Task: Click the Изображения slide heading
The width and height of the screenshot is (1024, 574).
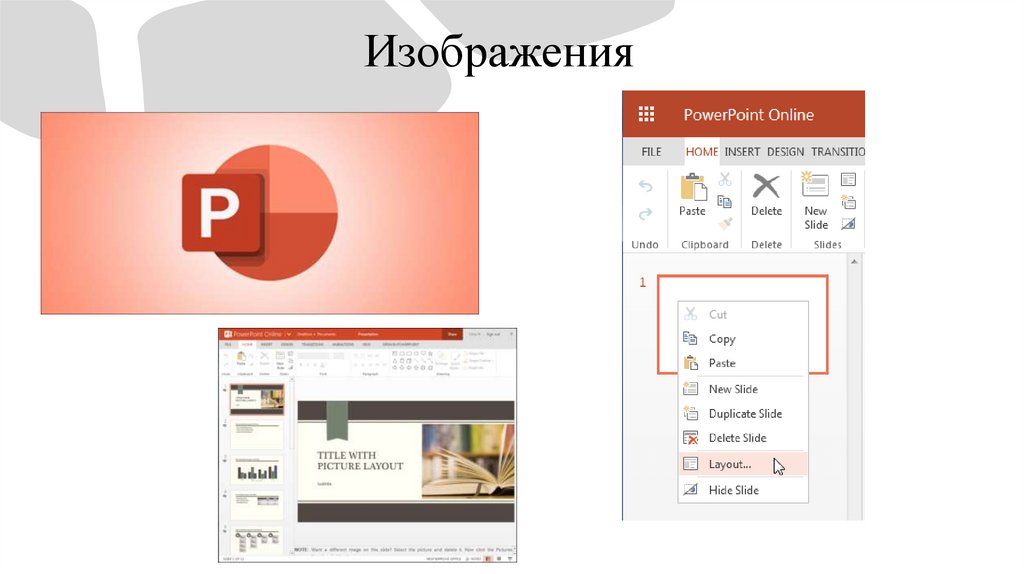Action: coord(498,52)
